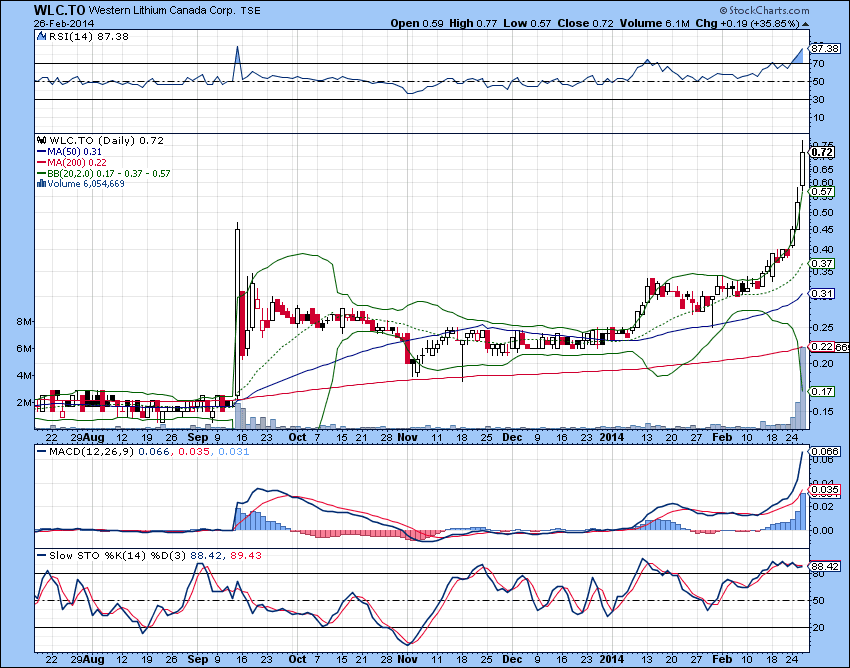Click the 'Close 0.72' value
Viewport: 850px width, 668px height.
pyautogui.click(x=585, y=24)
